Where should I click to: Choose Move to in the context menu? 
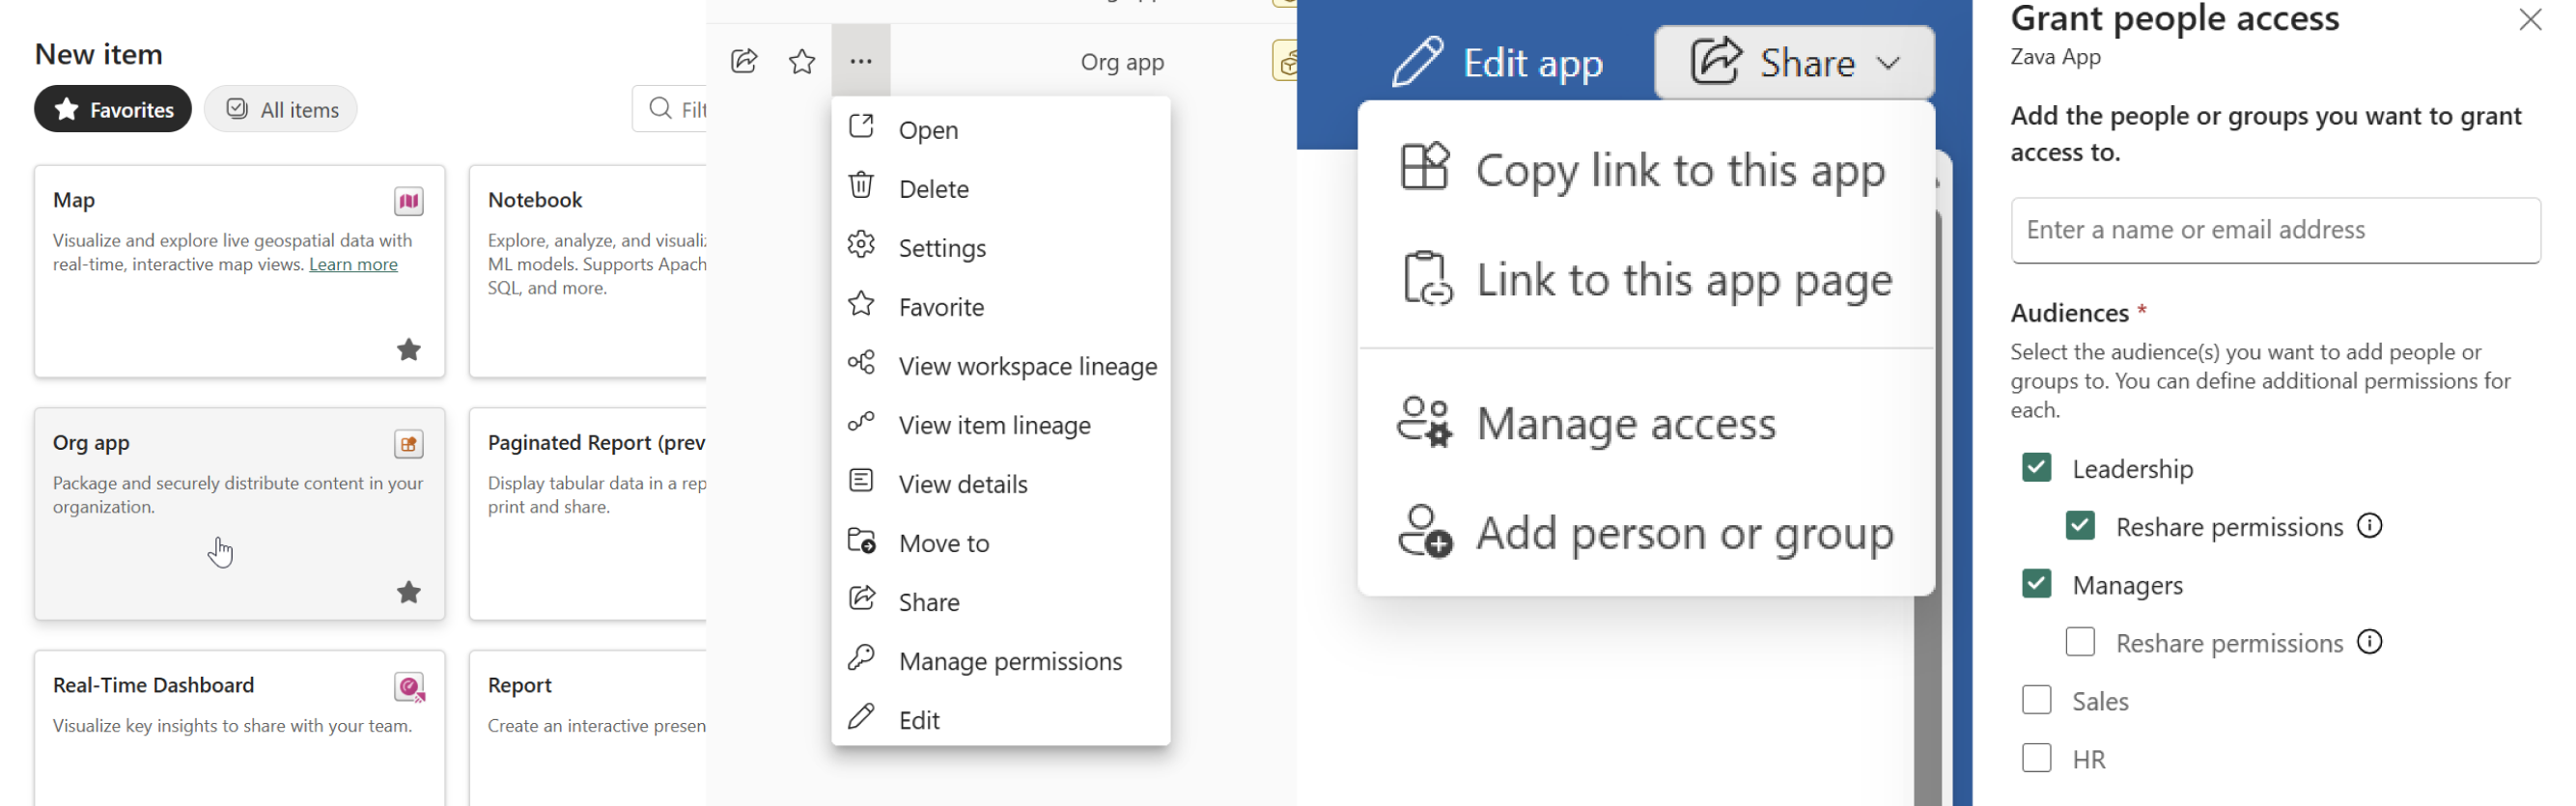[1000, 542]
